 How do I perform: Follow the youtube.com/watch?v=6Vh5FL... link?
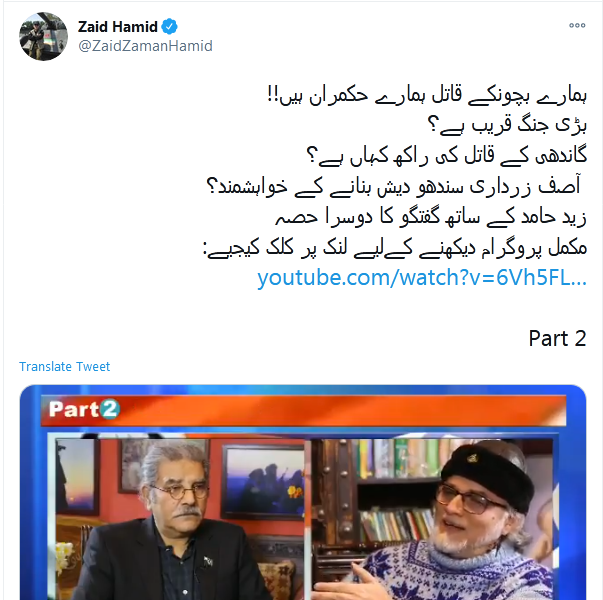point(422,277)
